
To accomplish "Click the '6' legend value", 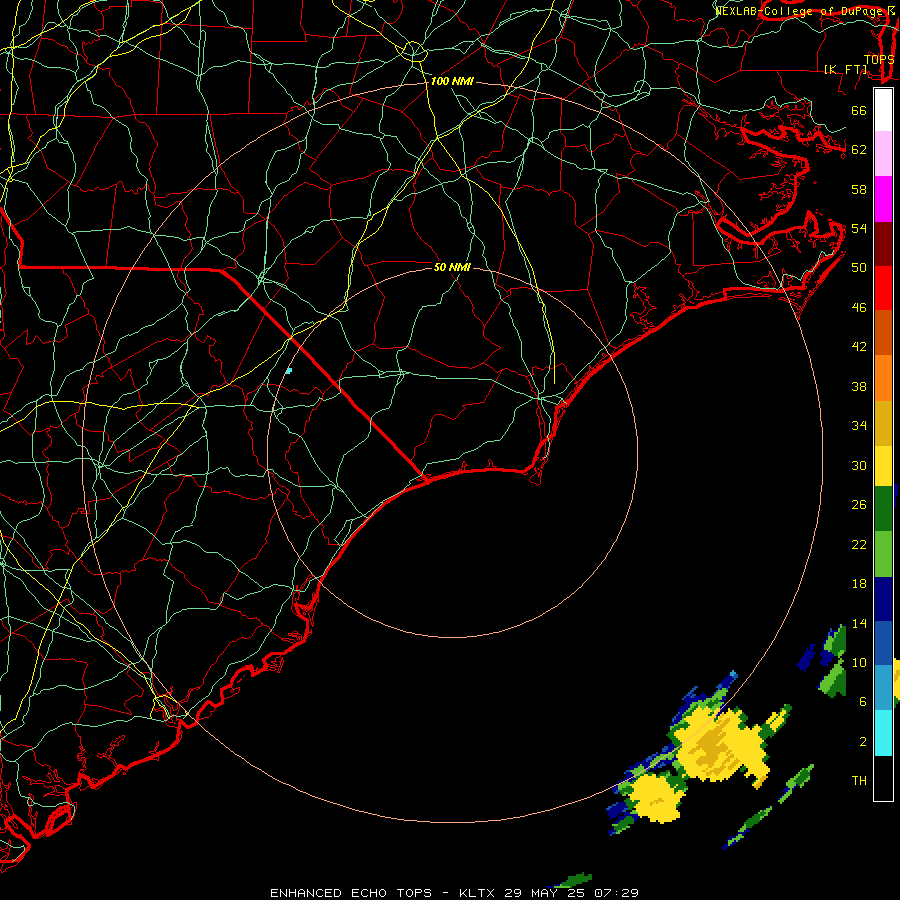I will [863, 702].
